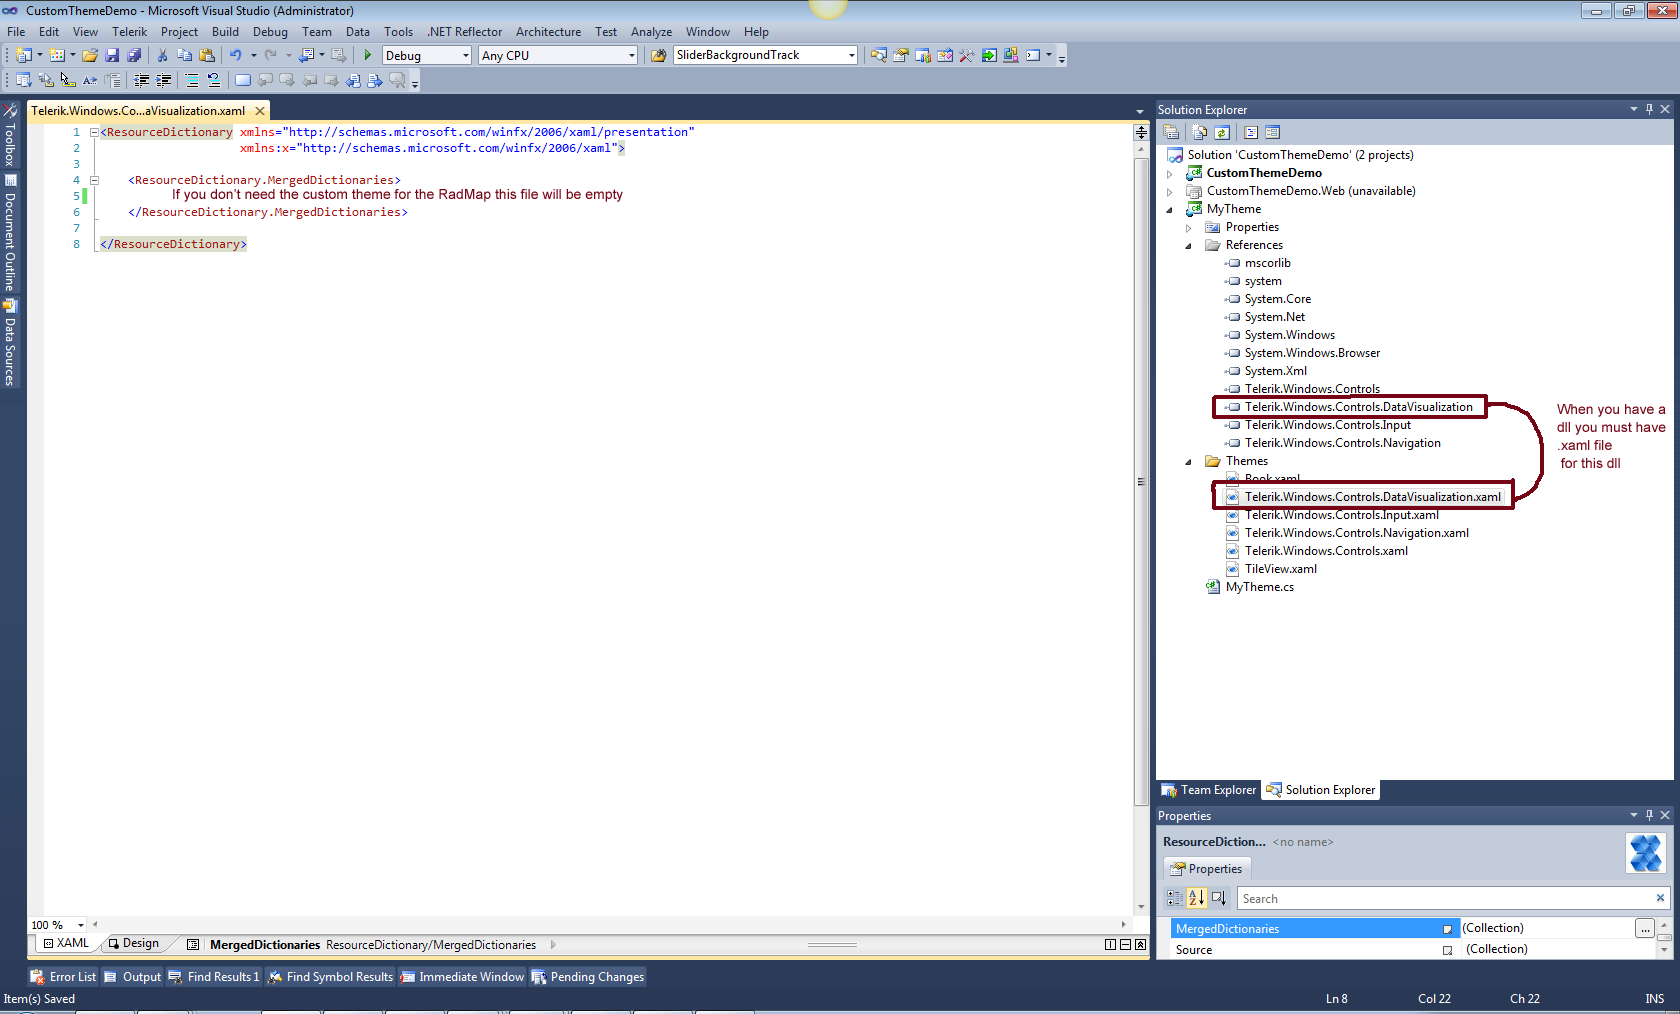The width and height of the screenshot is (1680, 1014).
Task: Start debugging with the green play arrow
Action: (x=368, y=56)
